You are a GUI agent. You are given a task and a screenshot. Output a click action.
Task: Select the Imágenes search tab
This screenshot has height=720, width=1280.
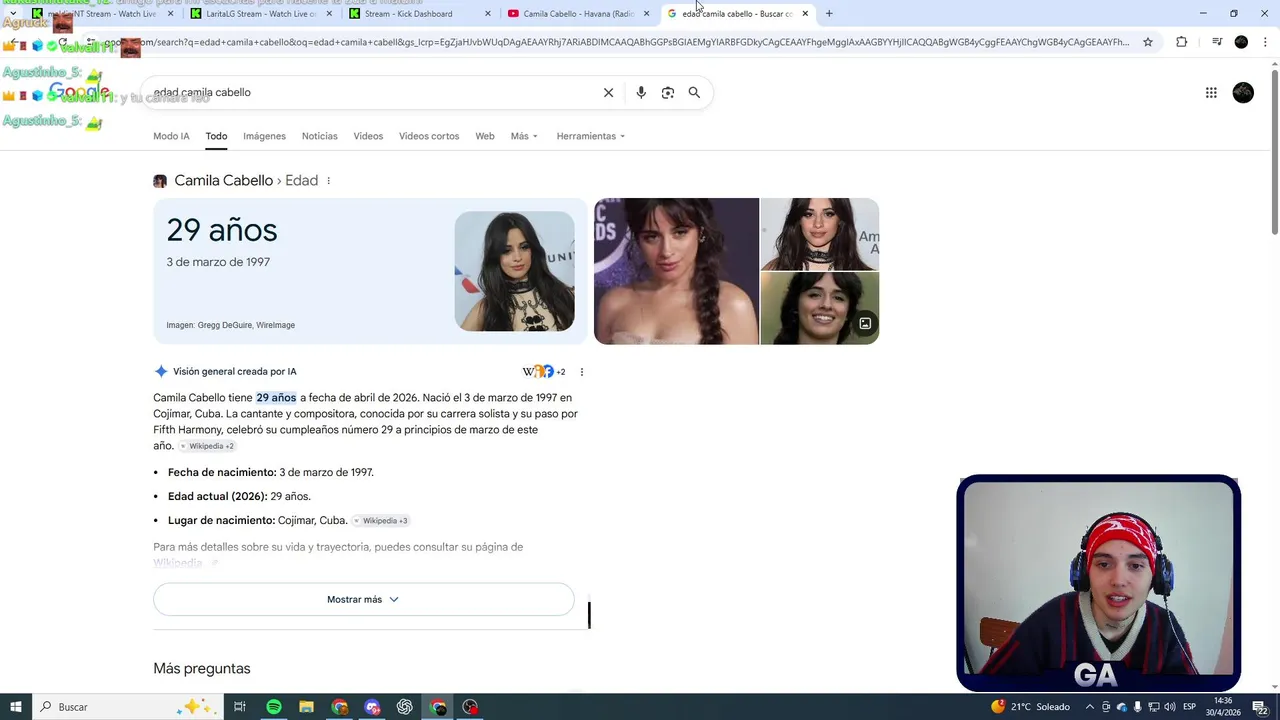click(264, 136)
